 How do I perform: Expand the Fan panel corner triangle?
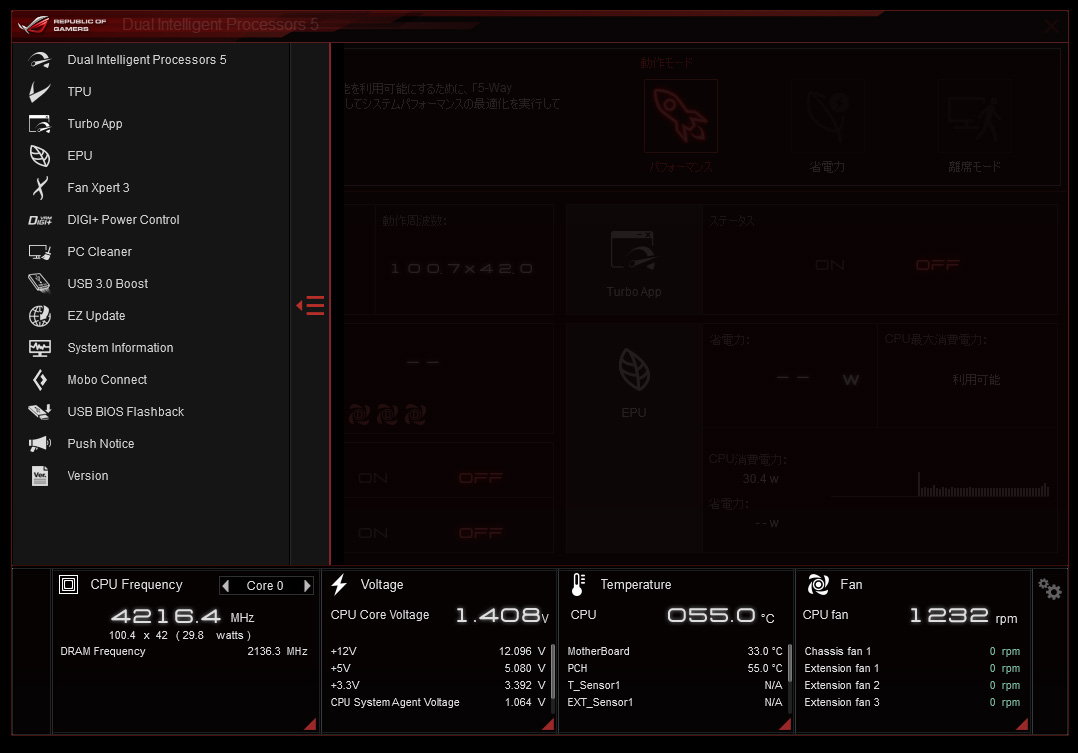[1022, 724]
